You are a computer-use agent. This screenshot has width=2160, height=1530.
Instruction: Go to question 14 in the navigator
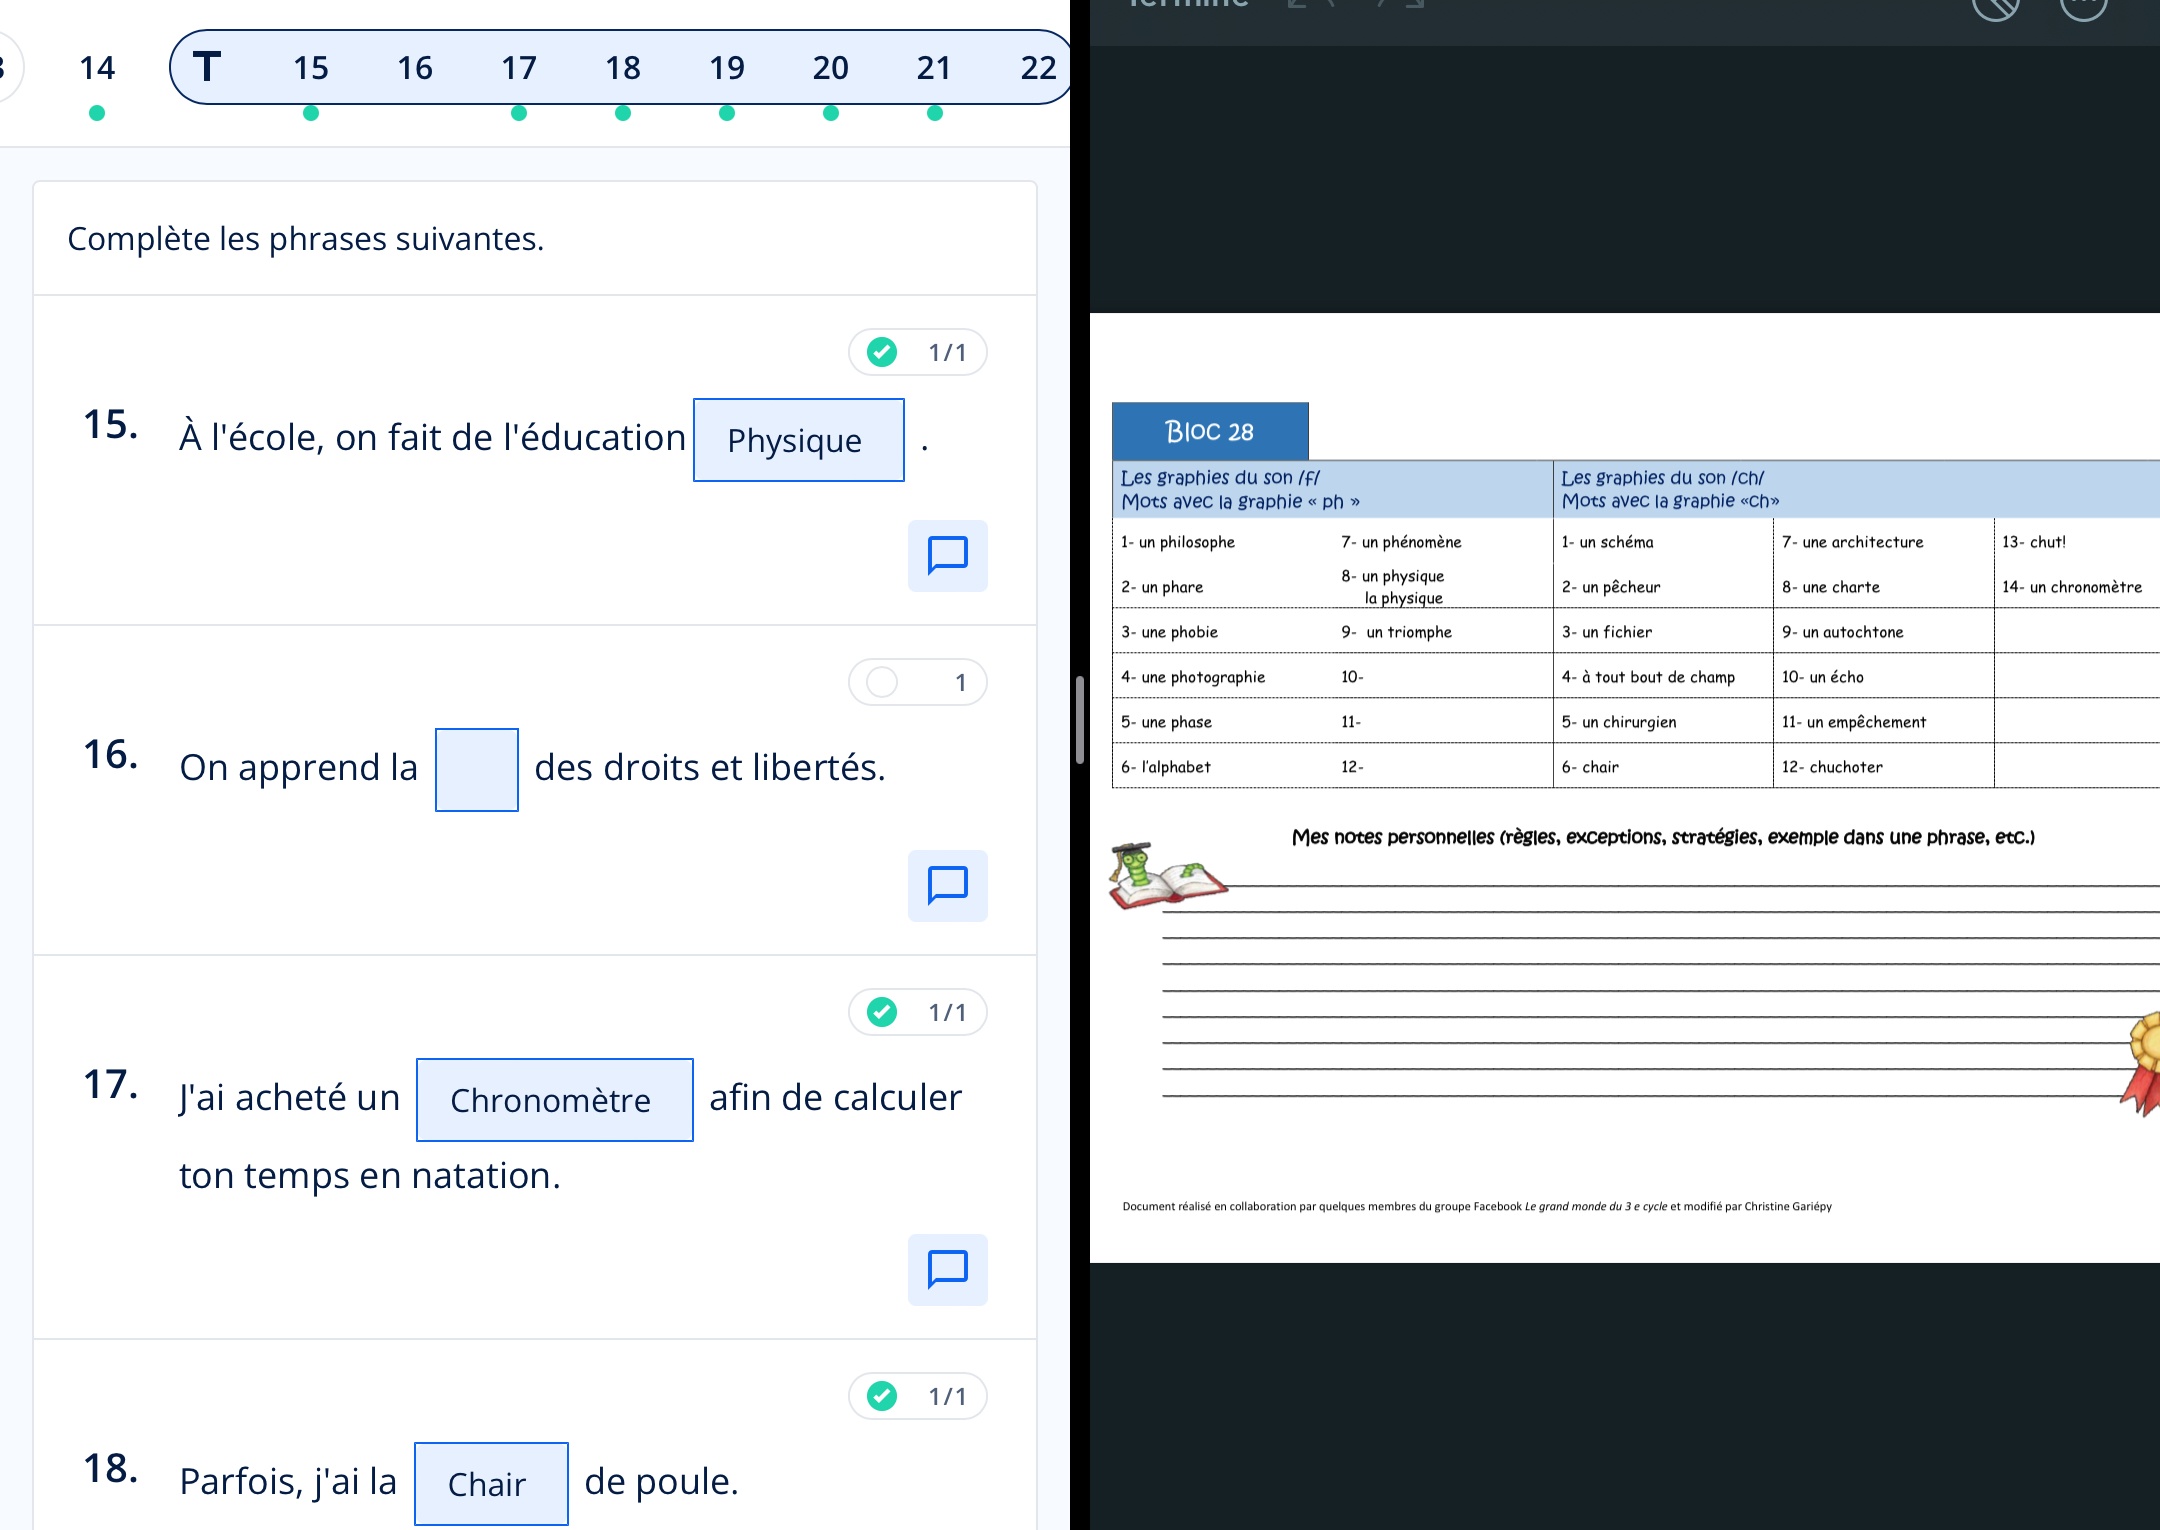pos(97,67)
